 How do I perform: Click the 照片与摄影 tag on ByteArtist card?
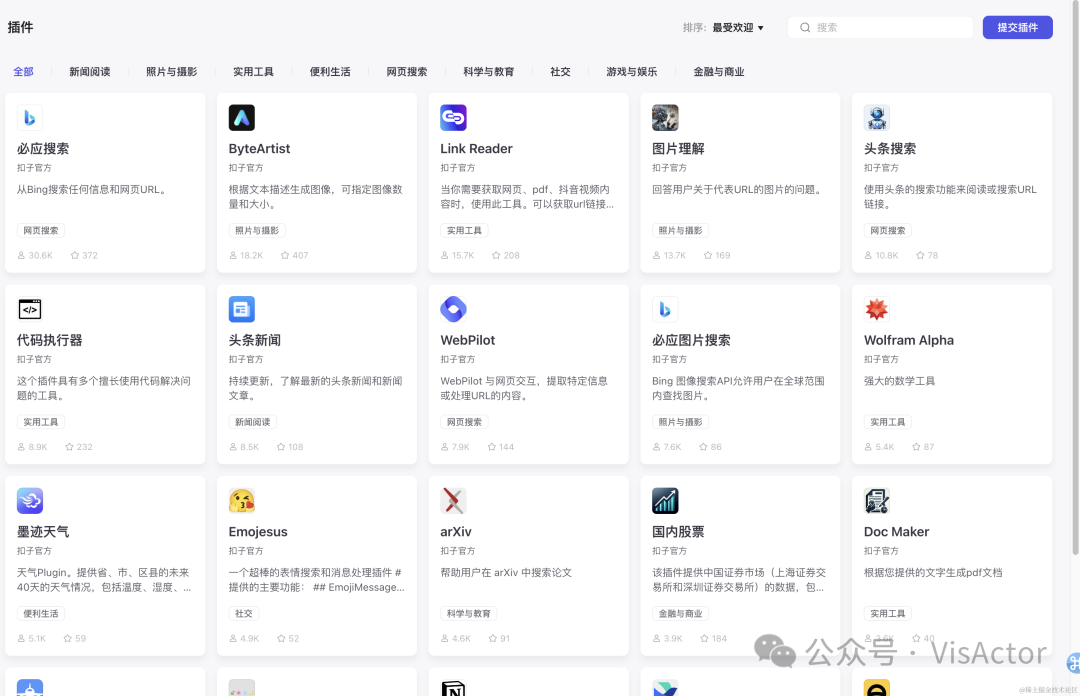pyautogui.click(x=257, y=230)
